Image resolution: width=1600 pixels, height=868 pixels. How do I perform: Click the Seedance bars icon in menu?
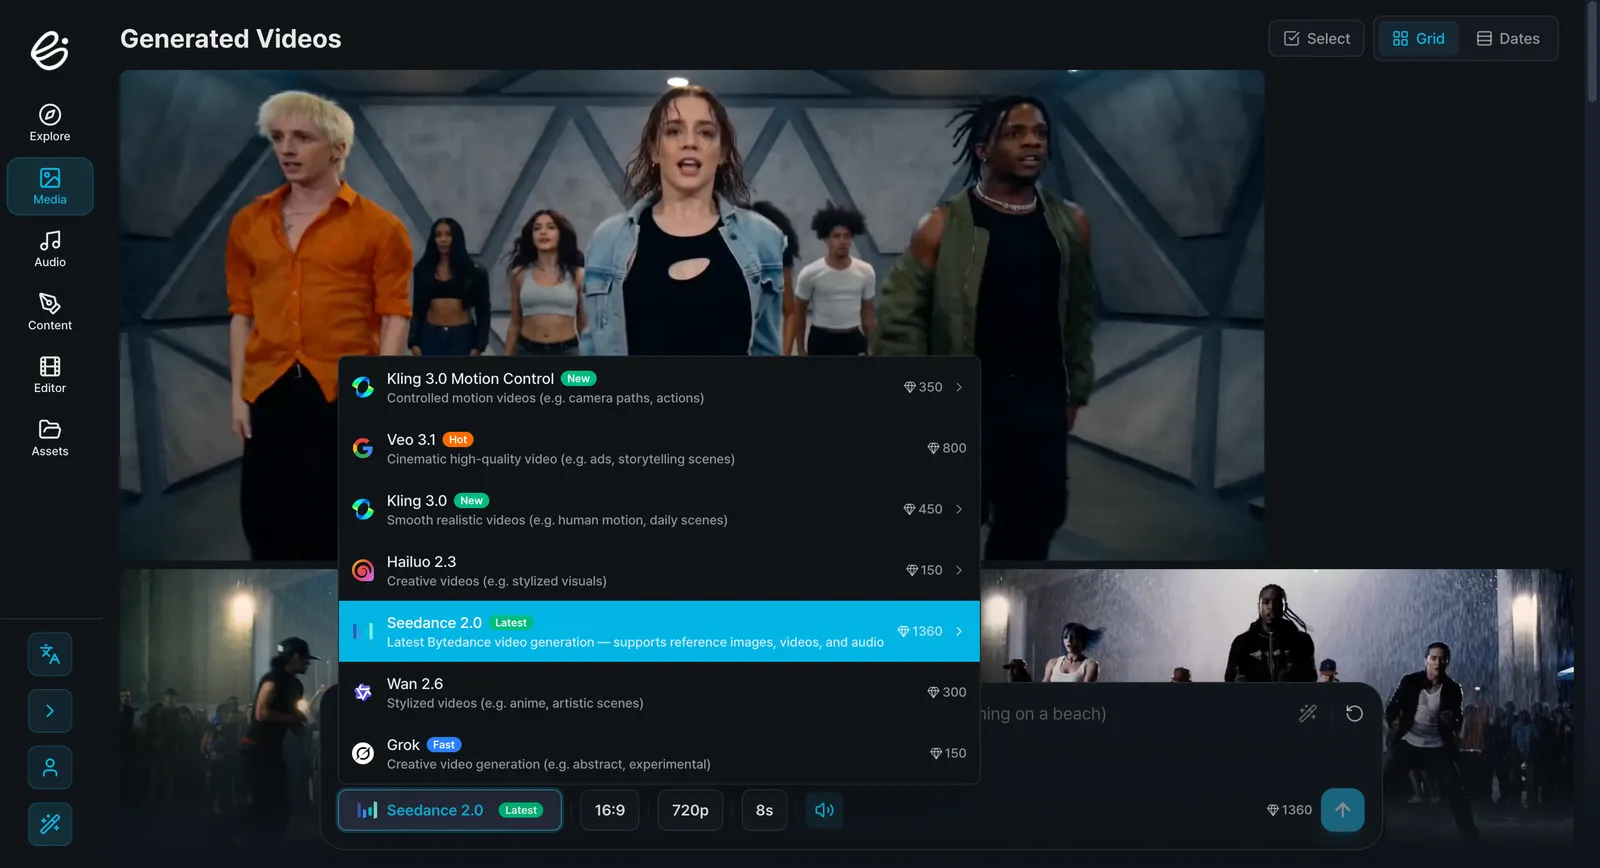point(363,632)
